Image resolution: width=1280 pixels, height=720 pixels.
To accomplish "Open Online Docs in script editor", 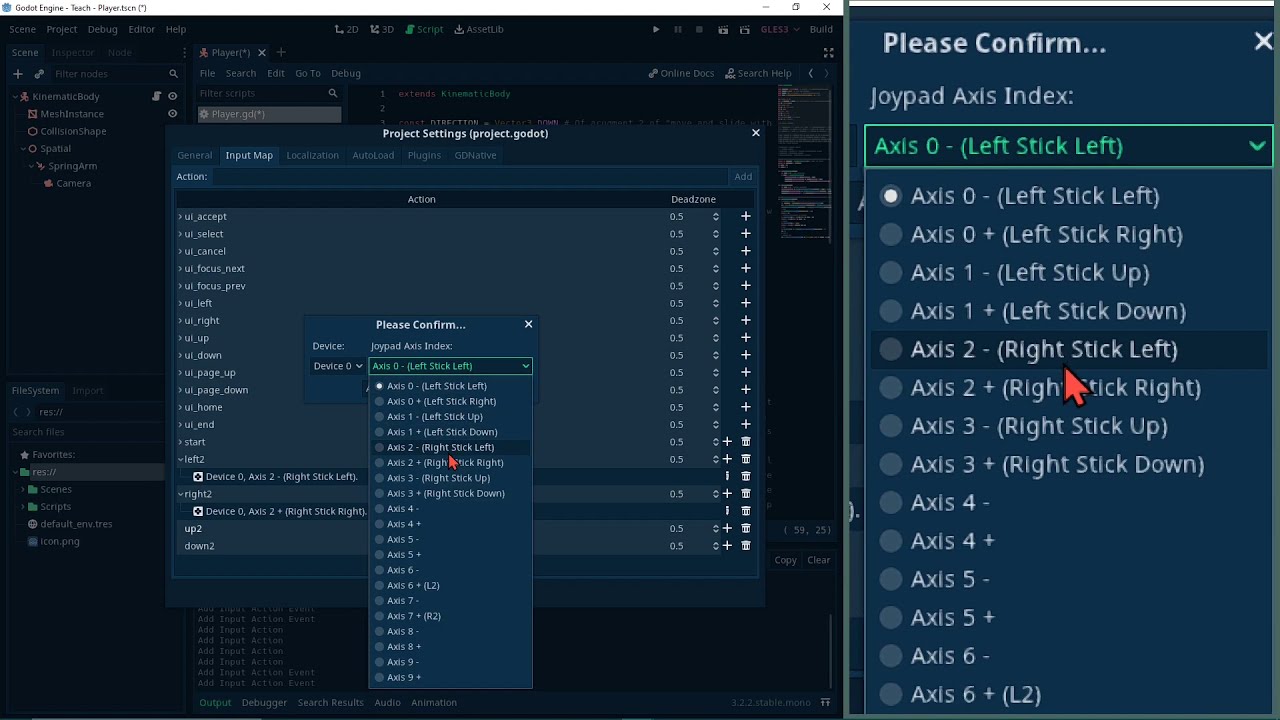I will (681, 73).
